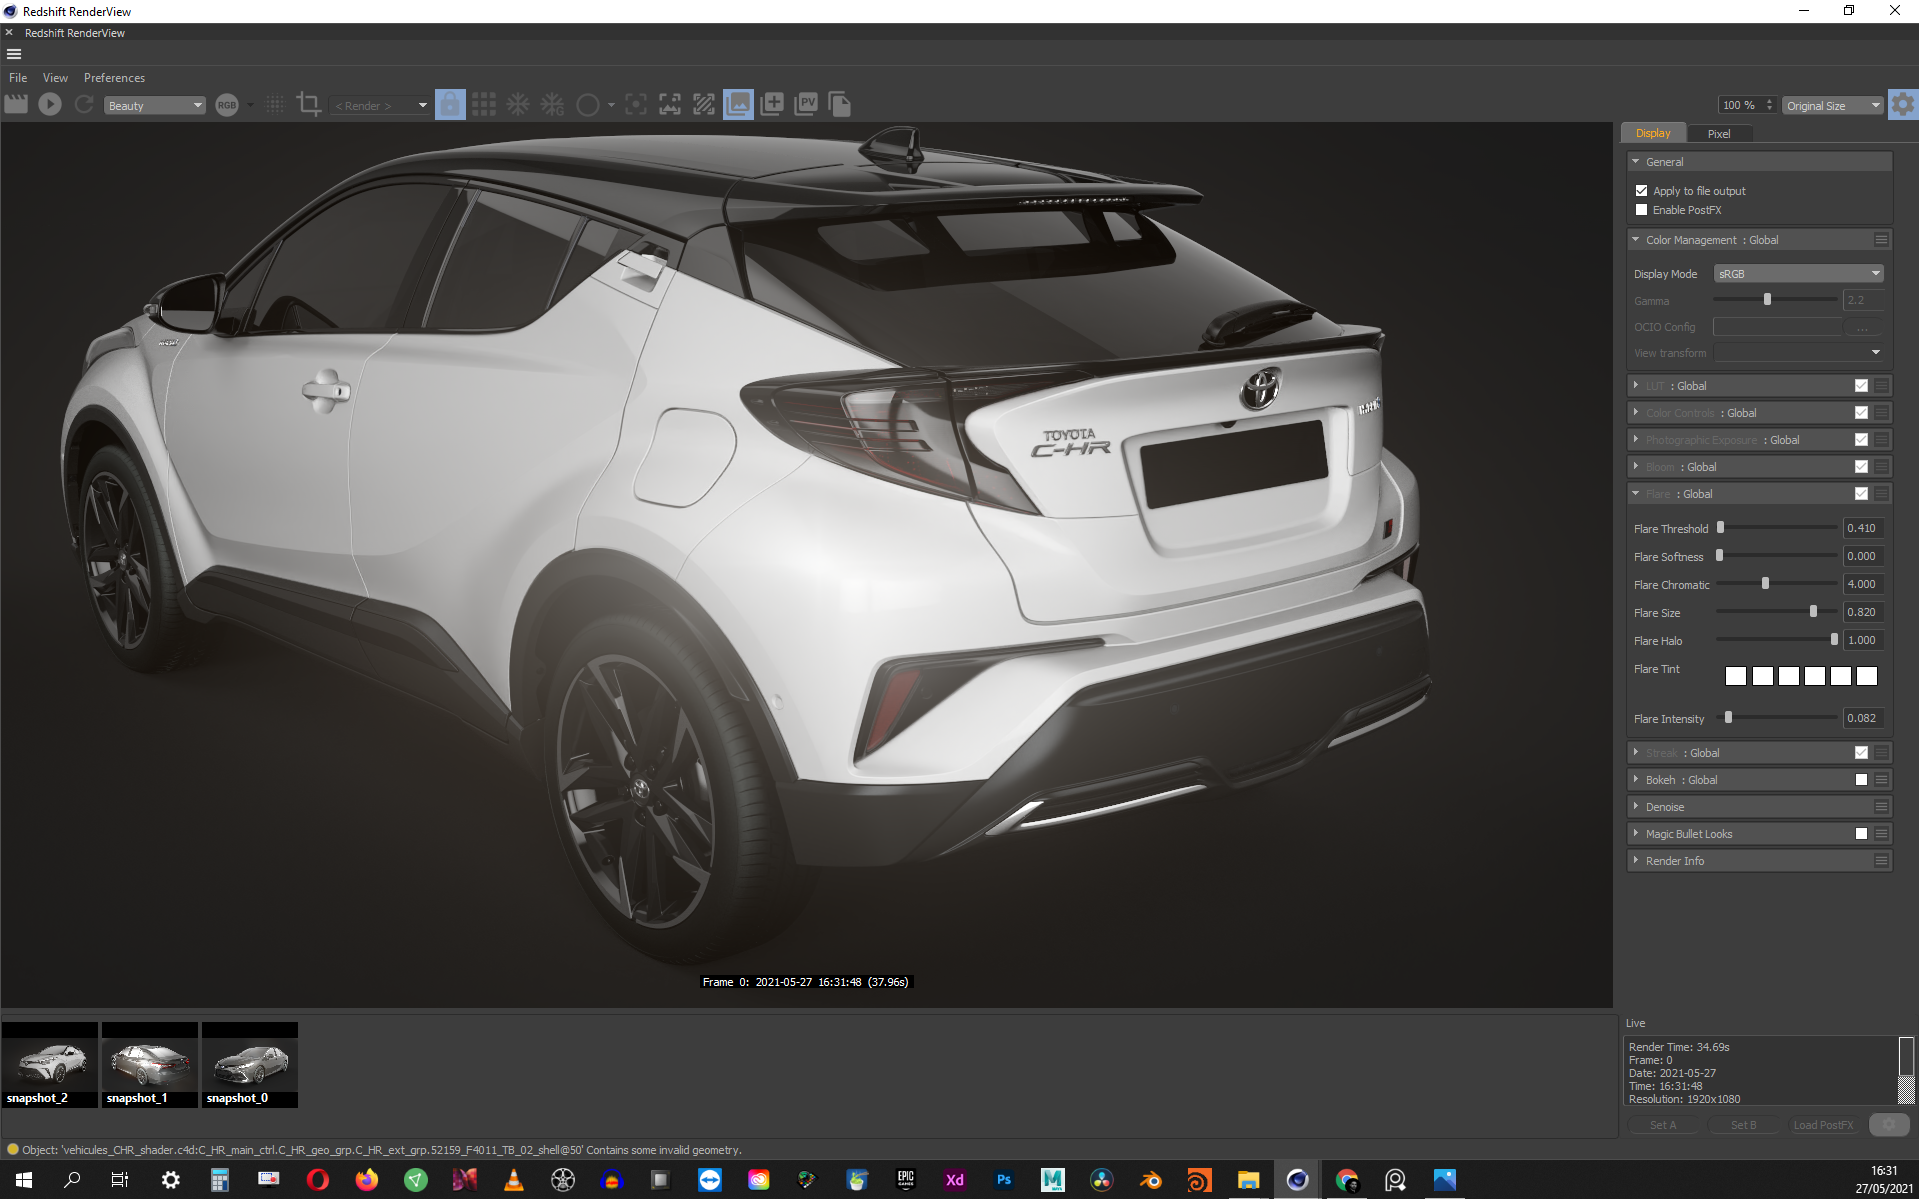Click the copy to clipboard icon
Image resolution: width=1919 pixels, height=1199 pixels.
click(x=840, y=104)
